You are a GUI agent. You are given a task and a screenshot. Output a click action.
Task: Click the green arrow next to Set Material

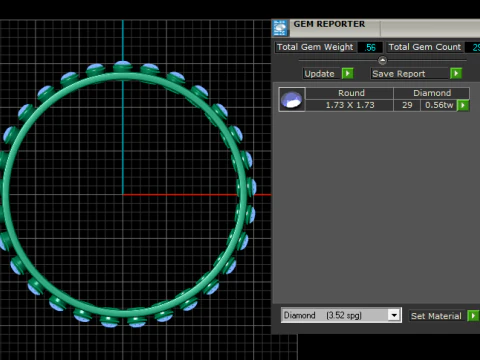(473, 316)
